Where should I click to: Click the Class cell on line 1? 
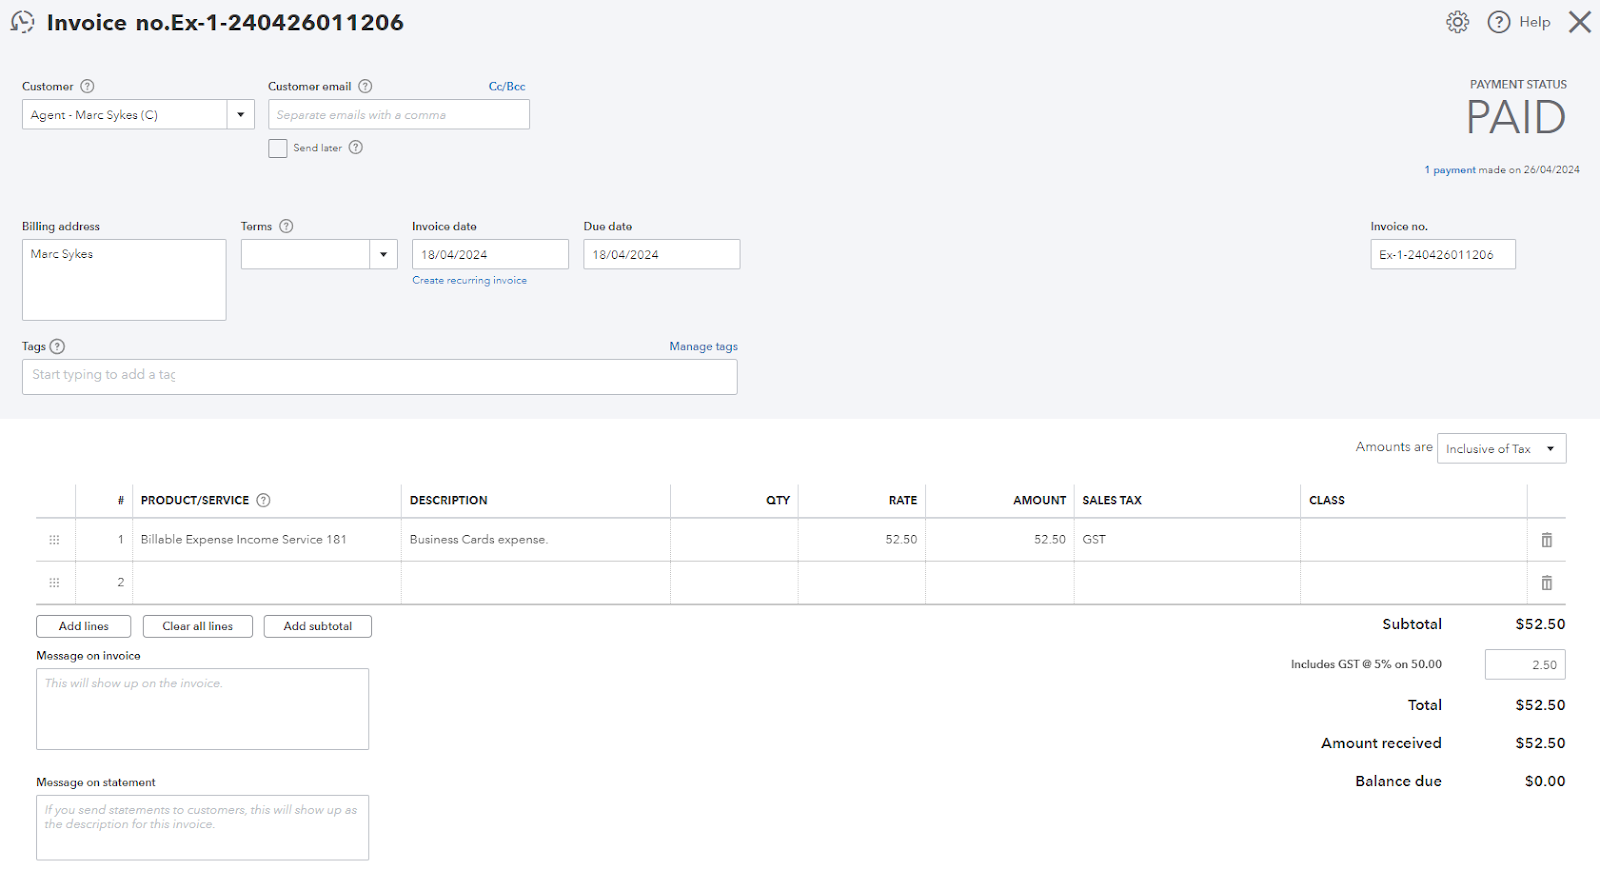coord(1414,539)
